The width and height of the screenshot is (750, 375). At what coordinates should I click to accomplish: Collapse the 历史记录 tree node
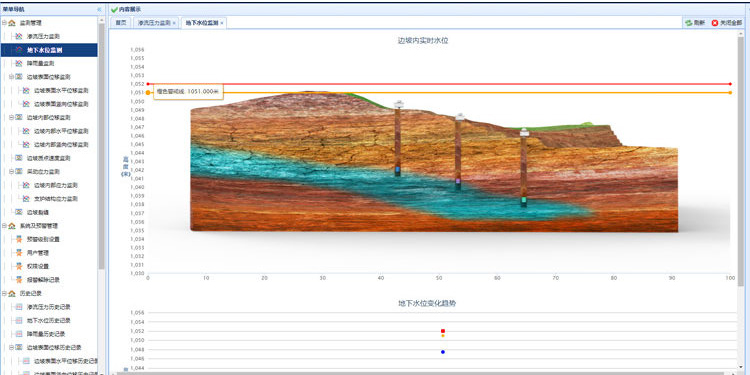(x=4, y=293)
